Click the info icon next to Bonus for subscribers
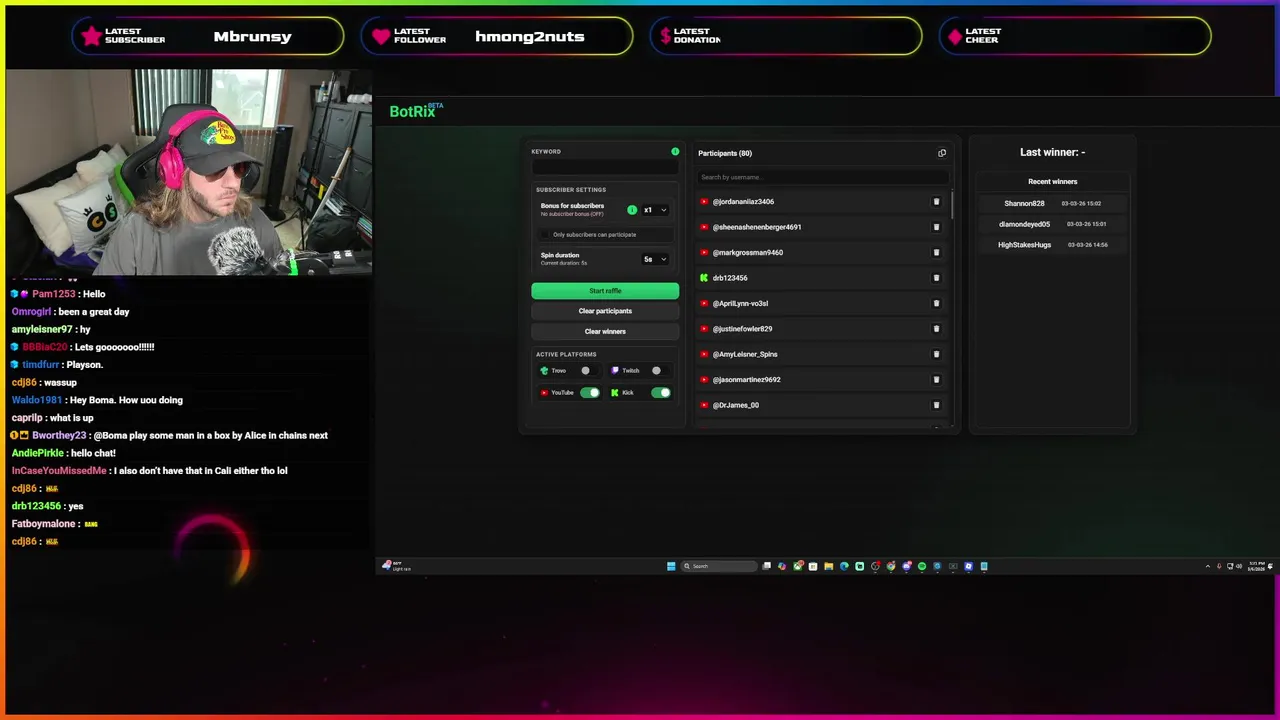Image resolution: width=1280 pixels, height=720 pixels. click(x=632, y=210)
